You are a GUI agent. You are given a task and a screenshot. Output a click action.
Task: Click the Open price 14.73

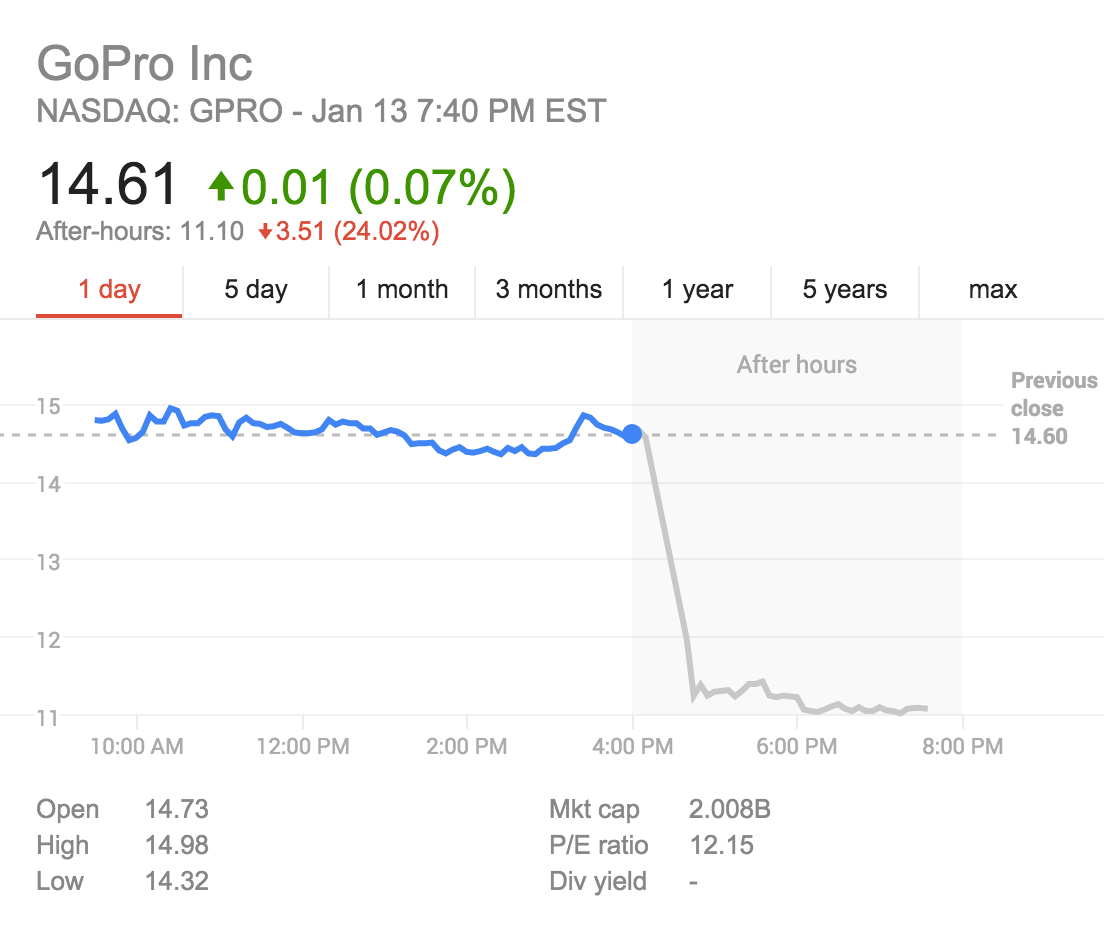point(177,809)
